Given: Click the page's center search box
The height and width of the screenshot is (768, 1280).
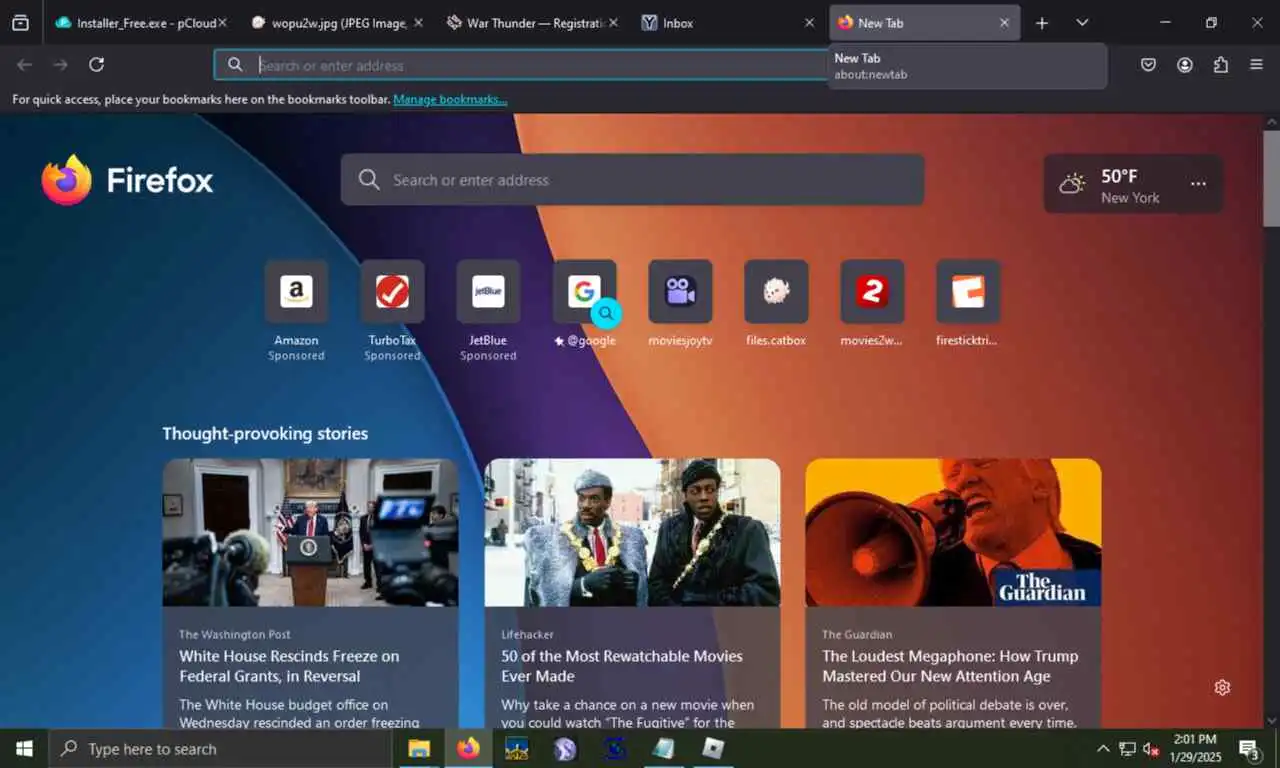Looking at the screenshot, I should tap(632, 180).
